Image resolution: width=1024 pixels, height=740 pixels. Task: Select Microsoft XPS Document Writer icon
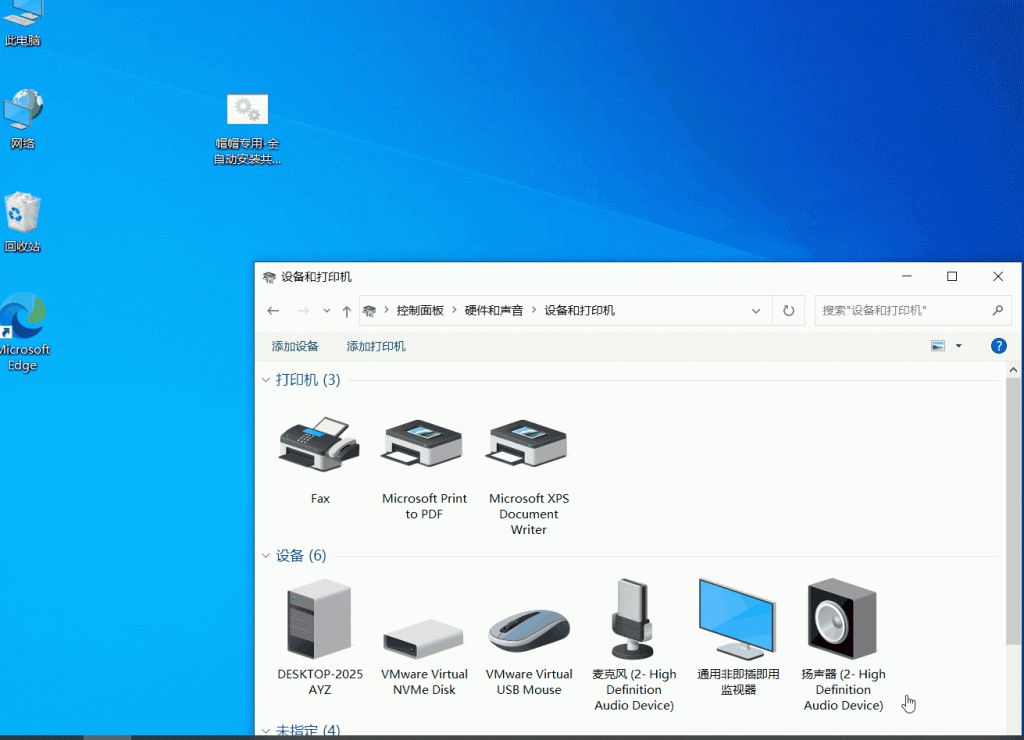pyautogui.click(x=528, y=444)
